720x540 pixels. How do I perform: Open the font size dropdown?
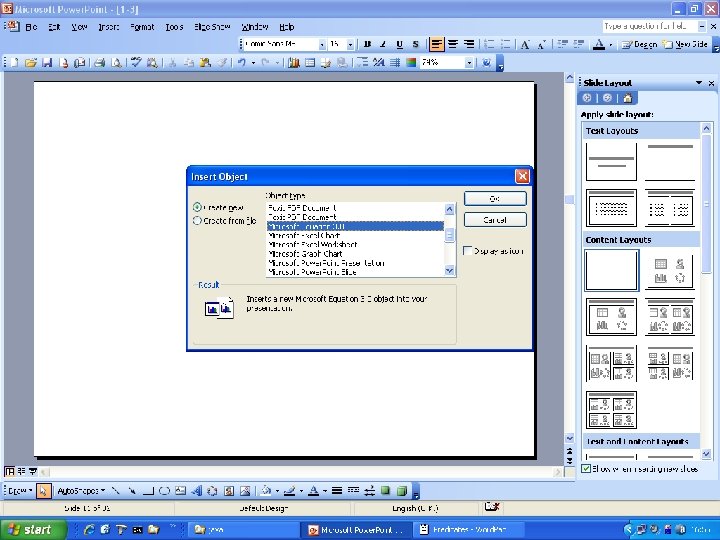click(x=350, y=45)
